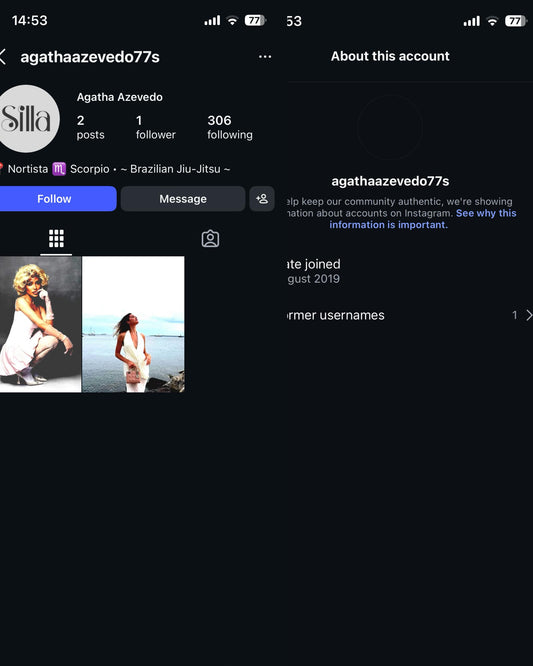This screenshot has height=666, width=533.
Task: Tap the 'About this account' title
Action: tap(390, 56)
